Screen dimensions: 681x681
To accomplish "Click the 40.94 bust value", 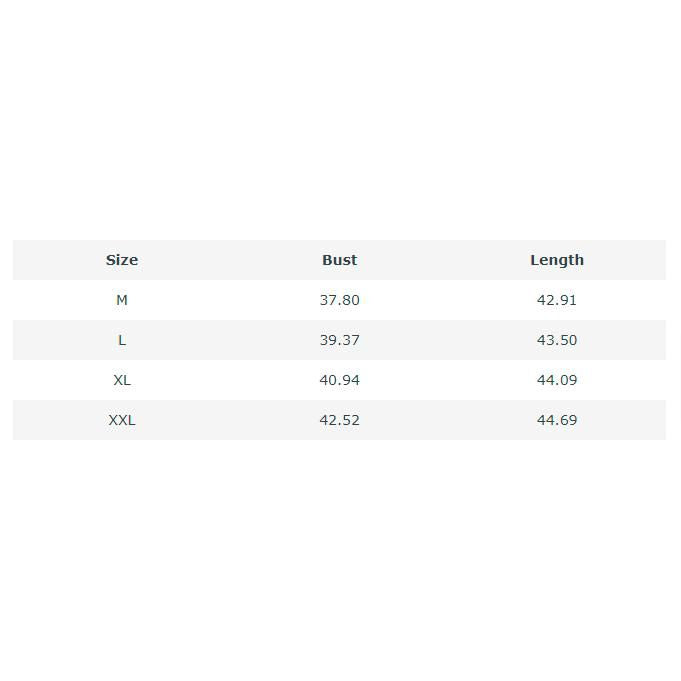I will [x=339, y=380].
